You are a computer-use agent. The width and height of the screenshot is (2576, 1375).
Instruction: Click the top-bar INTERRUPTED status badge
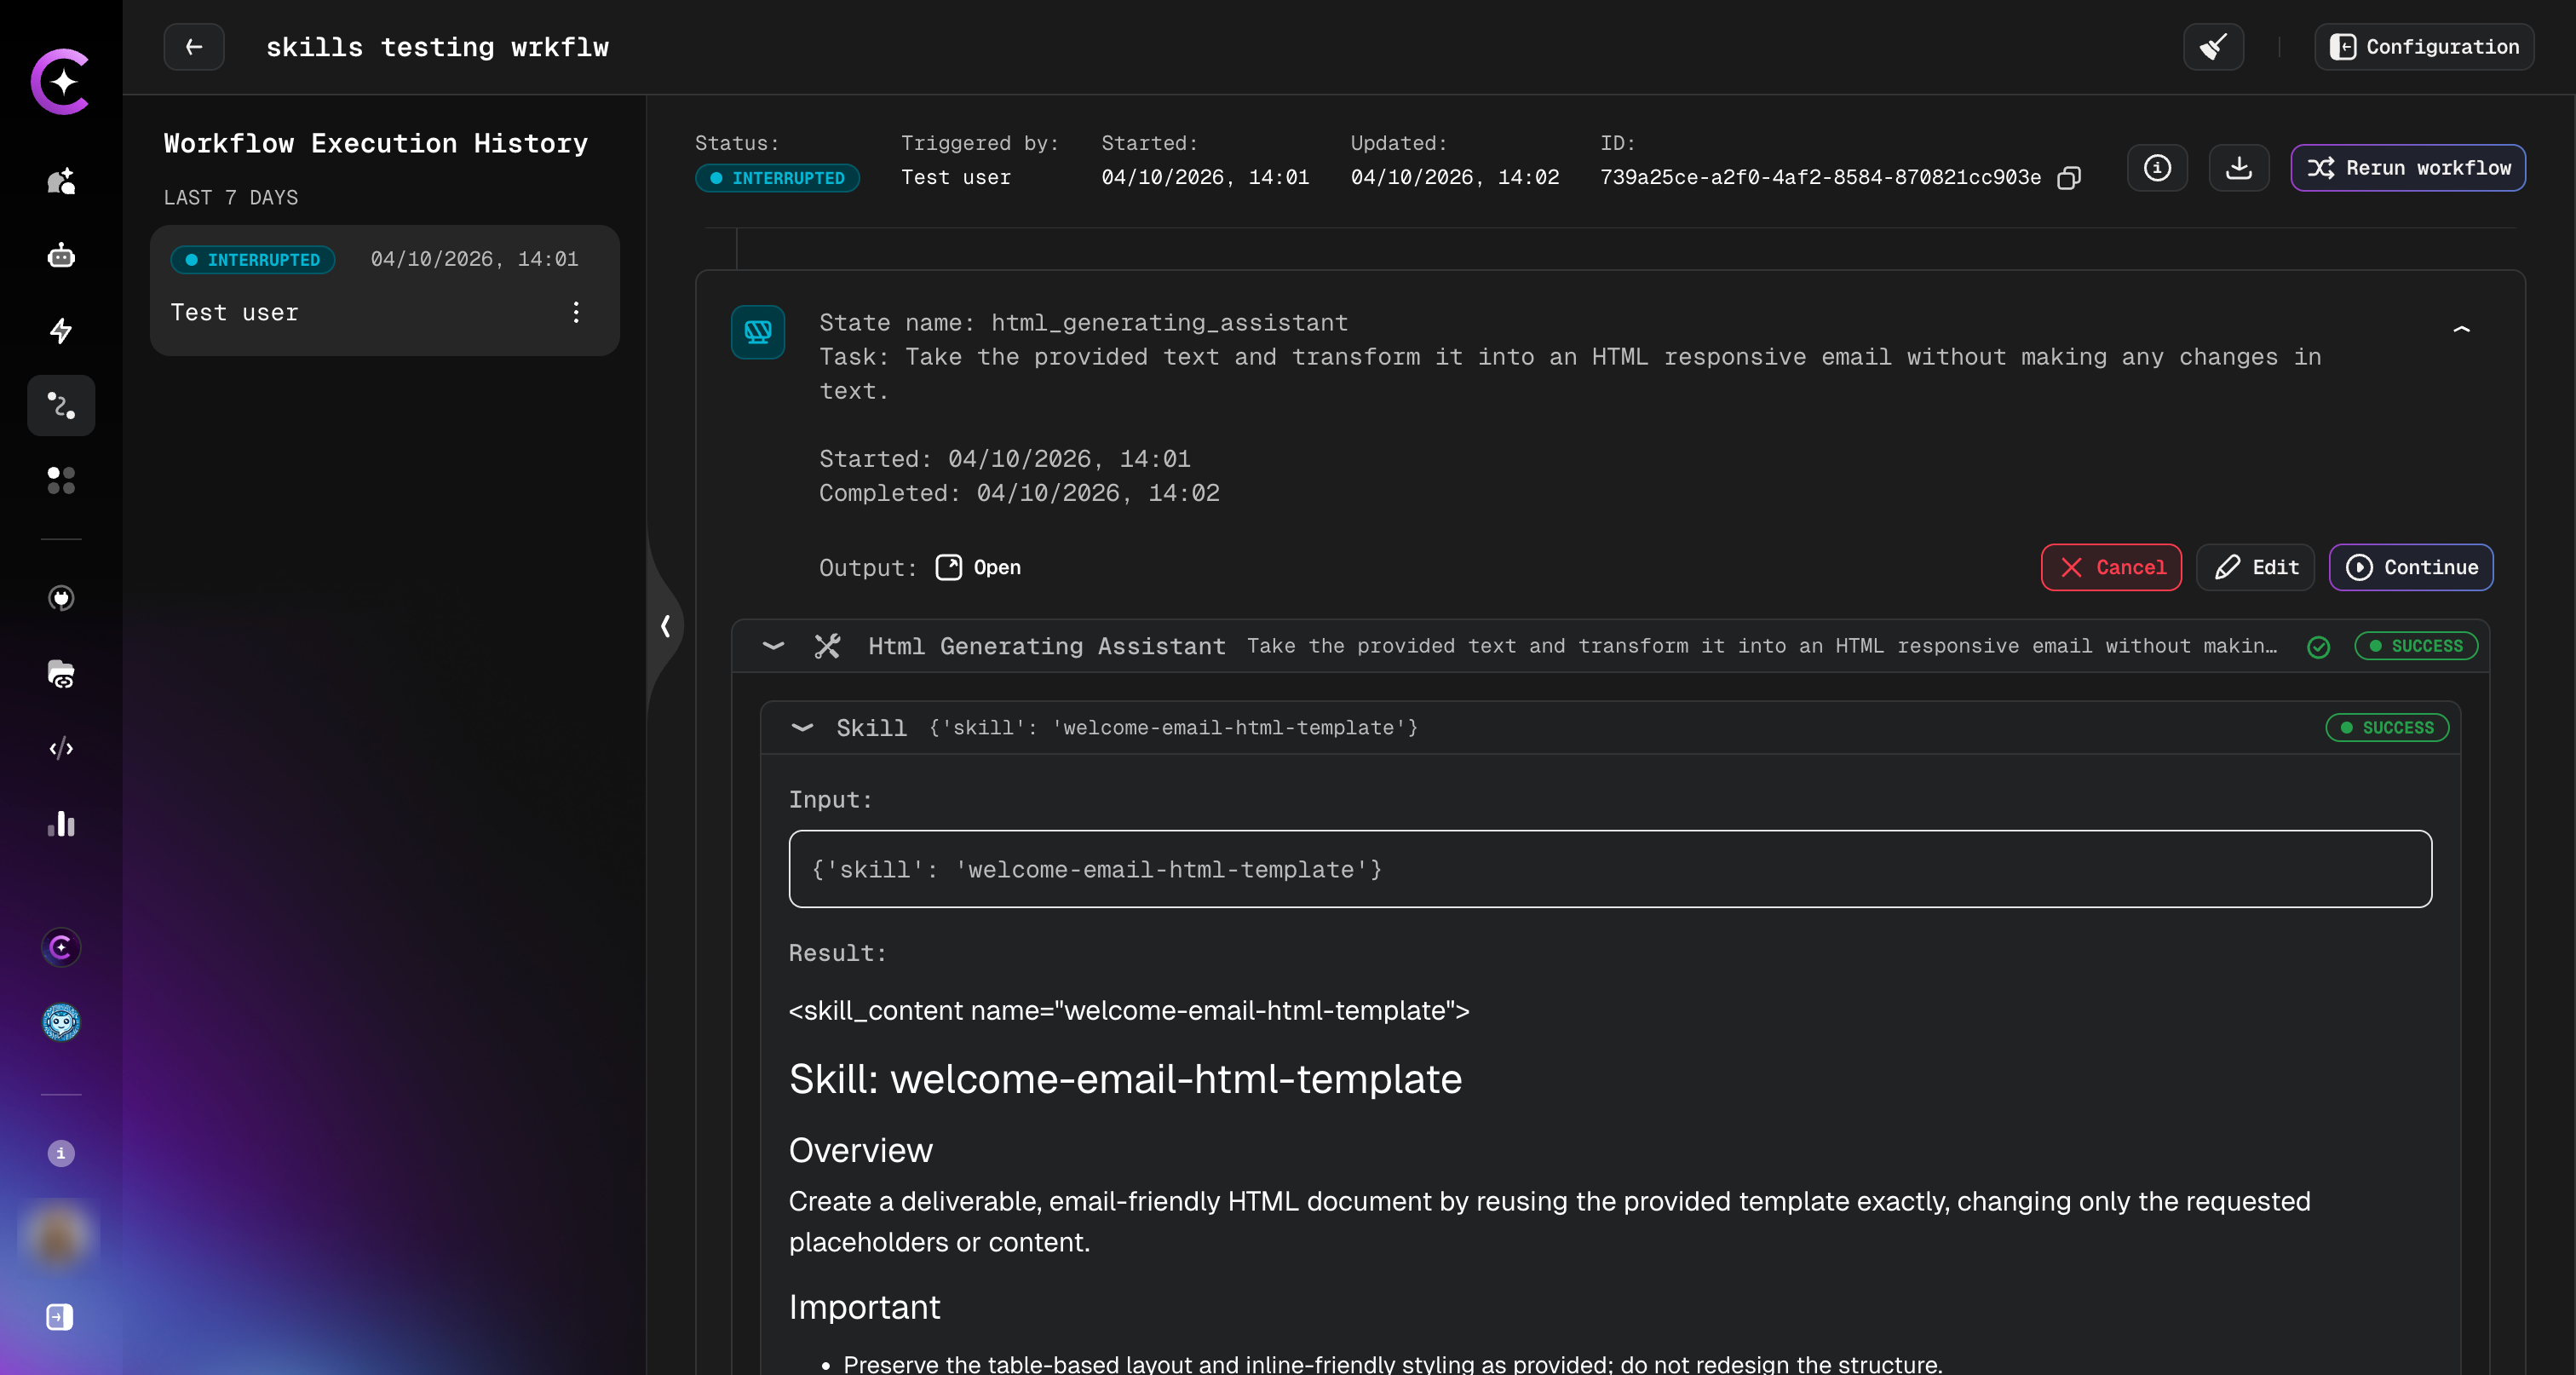(x=777, y=178)
